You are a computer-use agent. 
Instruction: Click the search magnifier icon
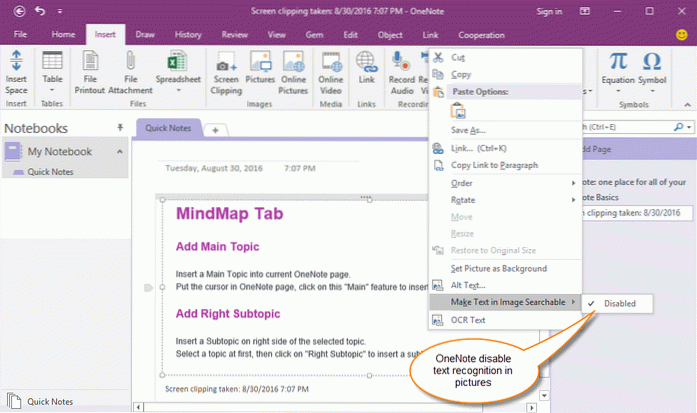click(678, 127)
